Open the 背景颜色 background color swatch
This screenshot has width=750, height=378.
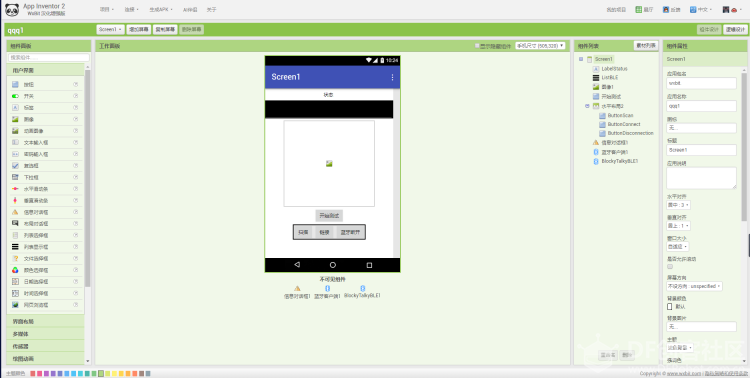(670, 306)
